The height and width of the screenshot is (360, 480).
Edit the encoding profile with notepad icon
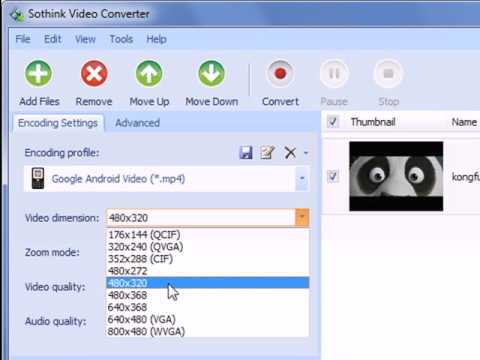(x=267, y=153)
